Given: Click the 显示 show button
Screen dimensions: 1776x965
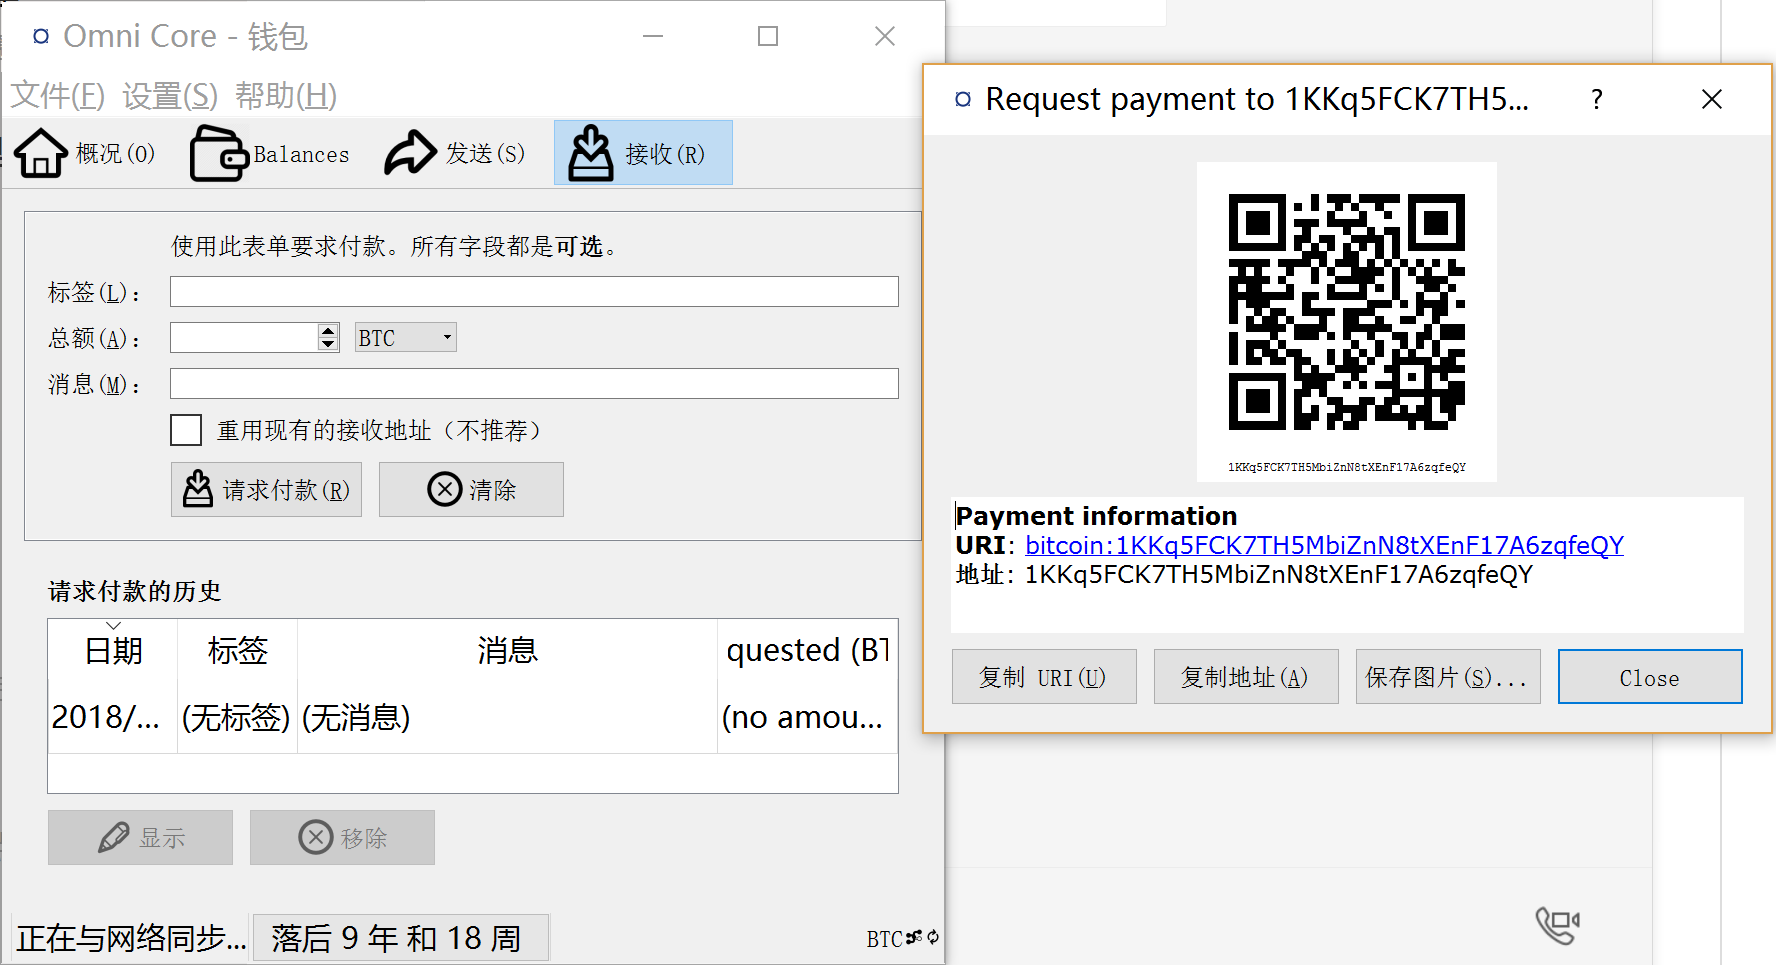Looking at the screenshot, I should 140,837.
